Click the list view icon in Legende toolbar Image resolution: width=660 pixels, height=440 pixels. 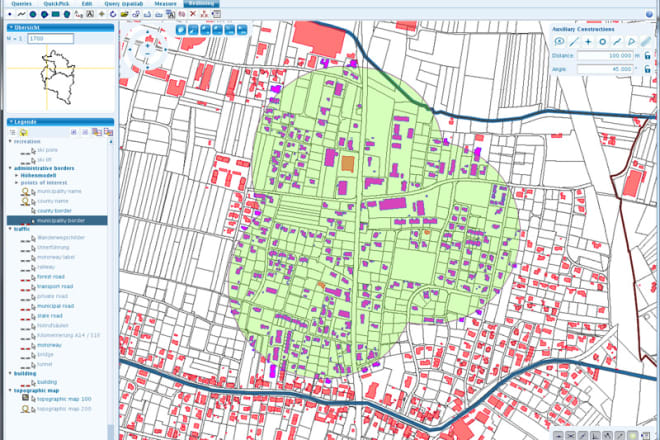click(x=13, y=132)
